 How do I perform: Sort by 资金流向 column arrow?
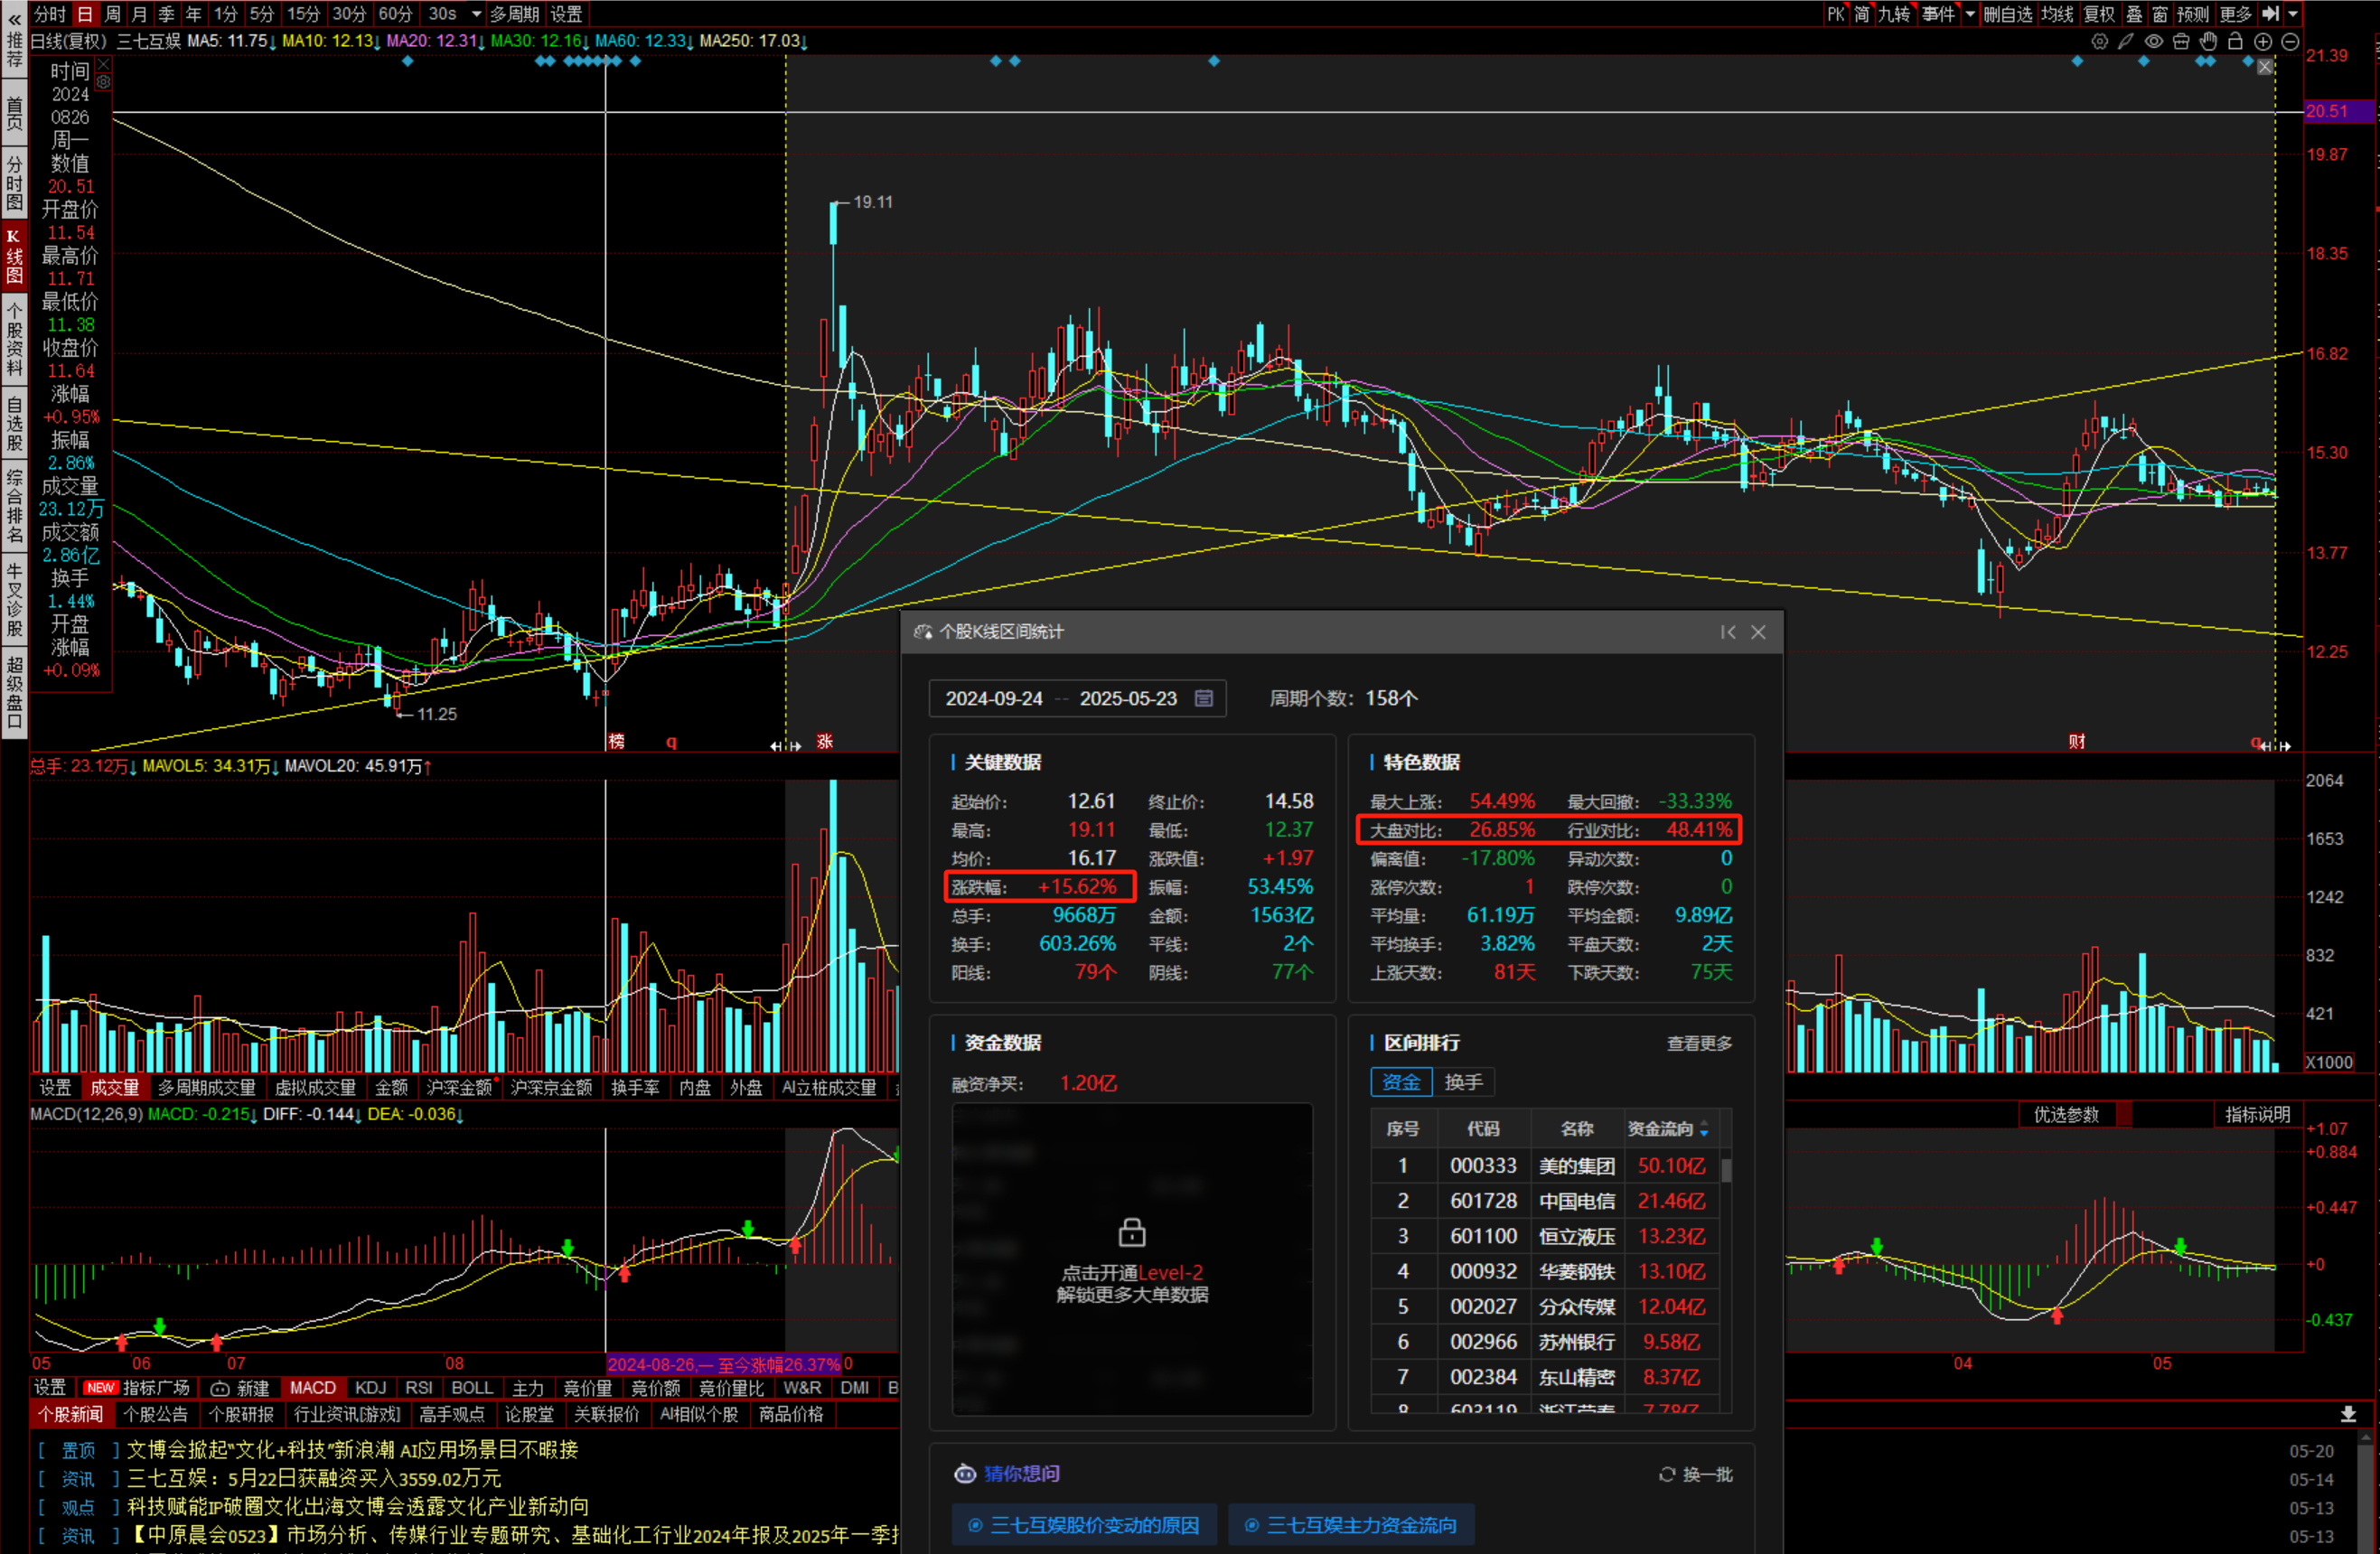point(1704,1129)
